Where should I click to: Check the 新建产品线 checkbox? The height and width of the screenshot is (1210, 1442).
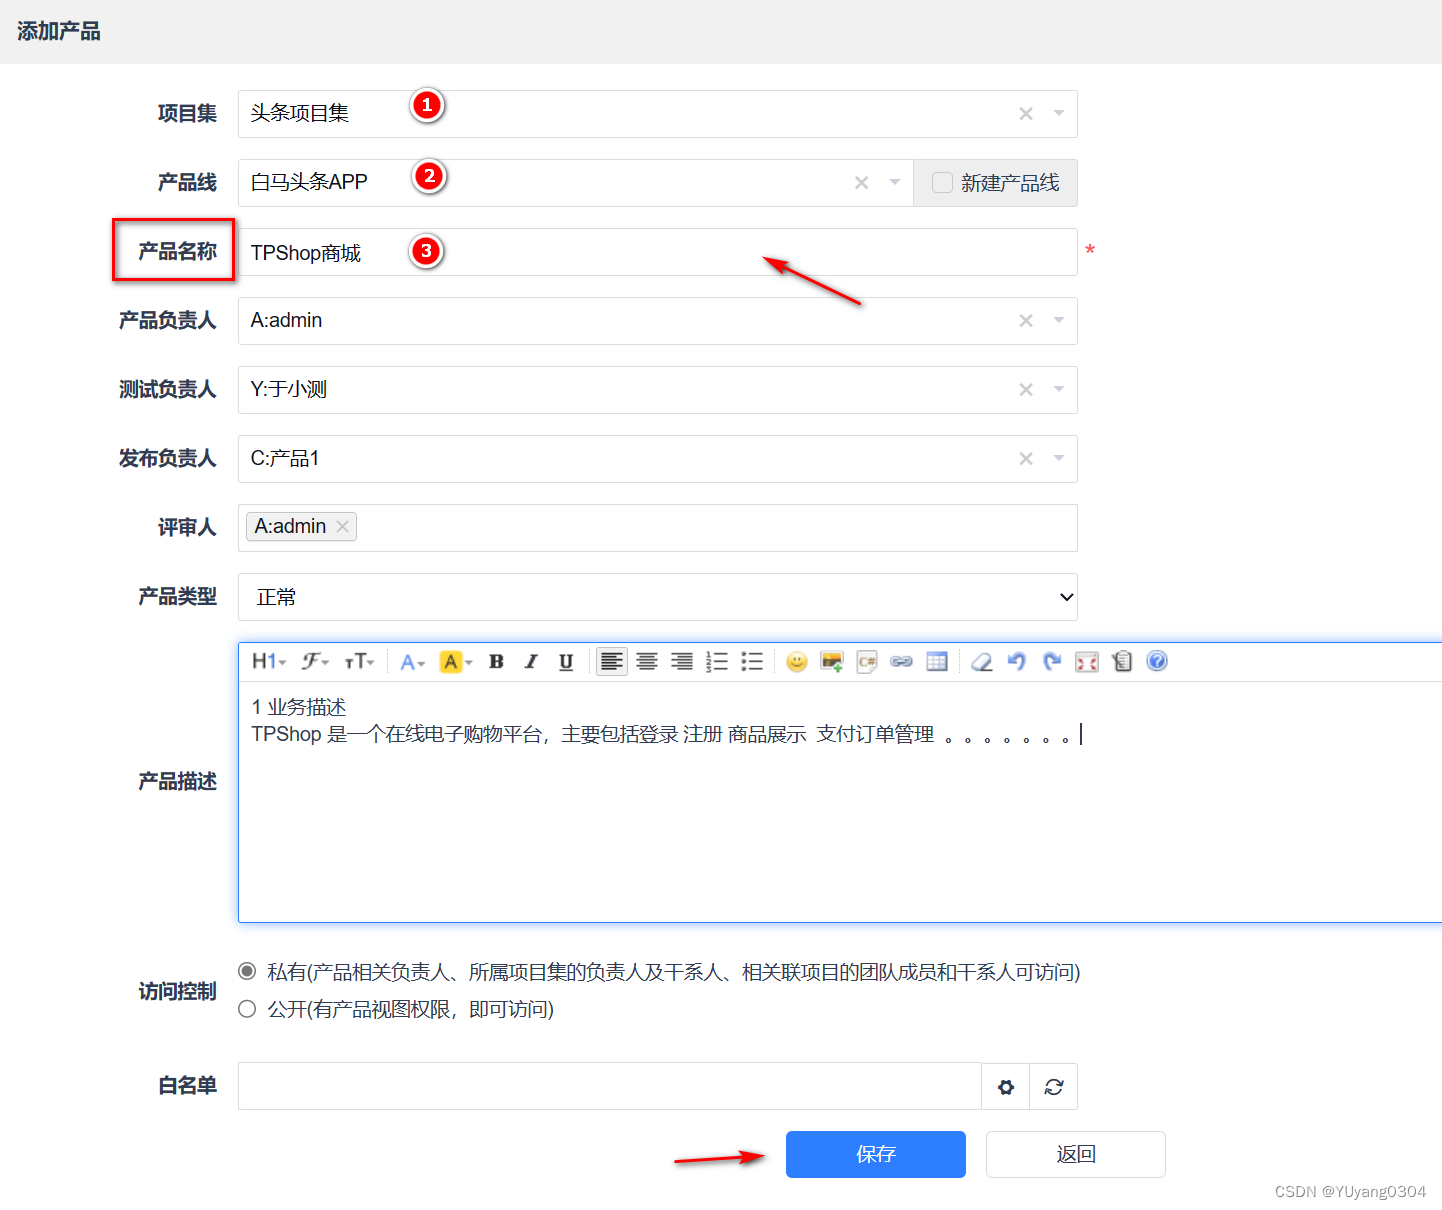tap(942, 183)
